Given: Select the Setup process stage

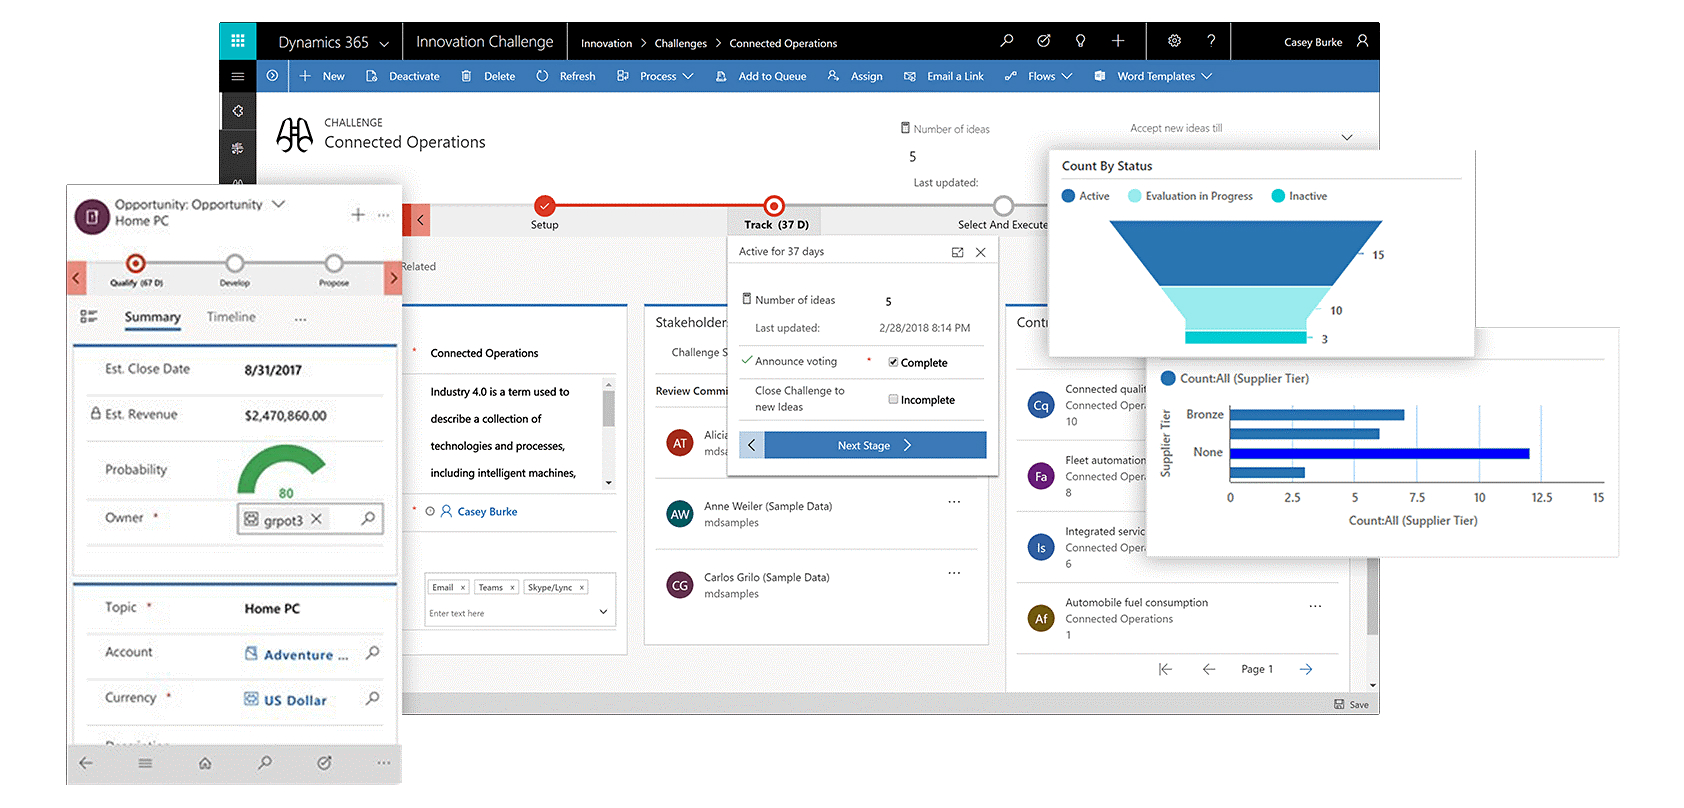Looking at the screenshot, I should click(544, 206).
